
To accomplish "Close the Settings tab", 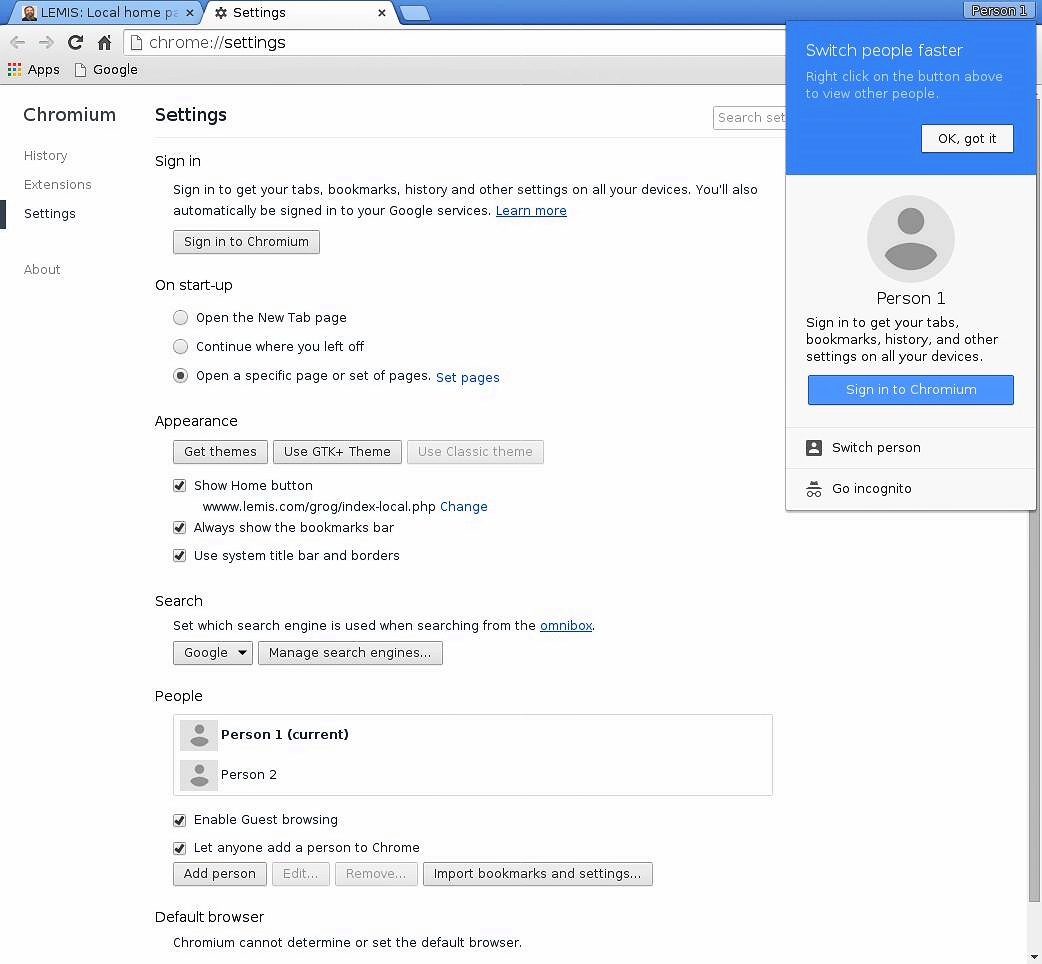I will point(382,13).
